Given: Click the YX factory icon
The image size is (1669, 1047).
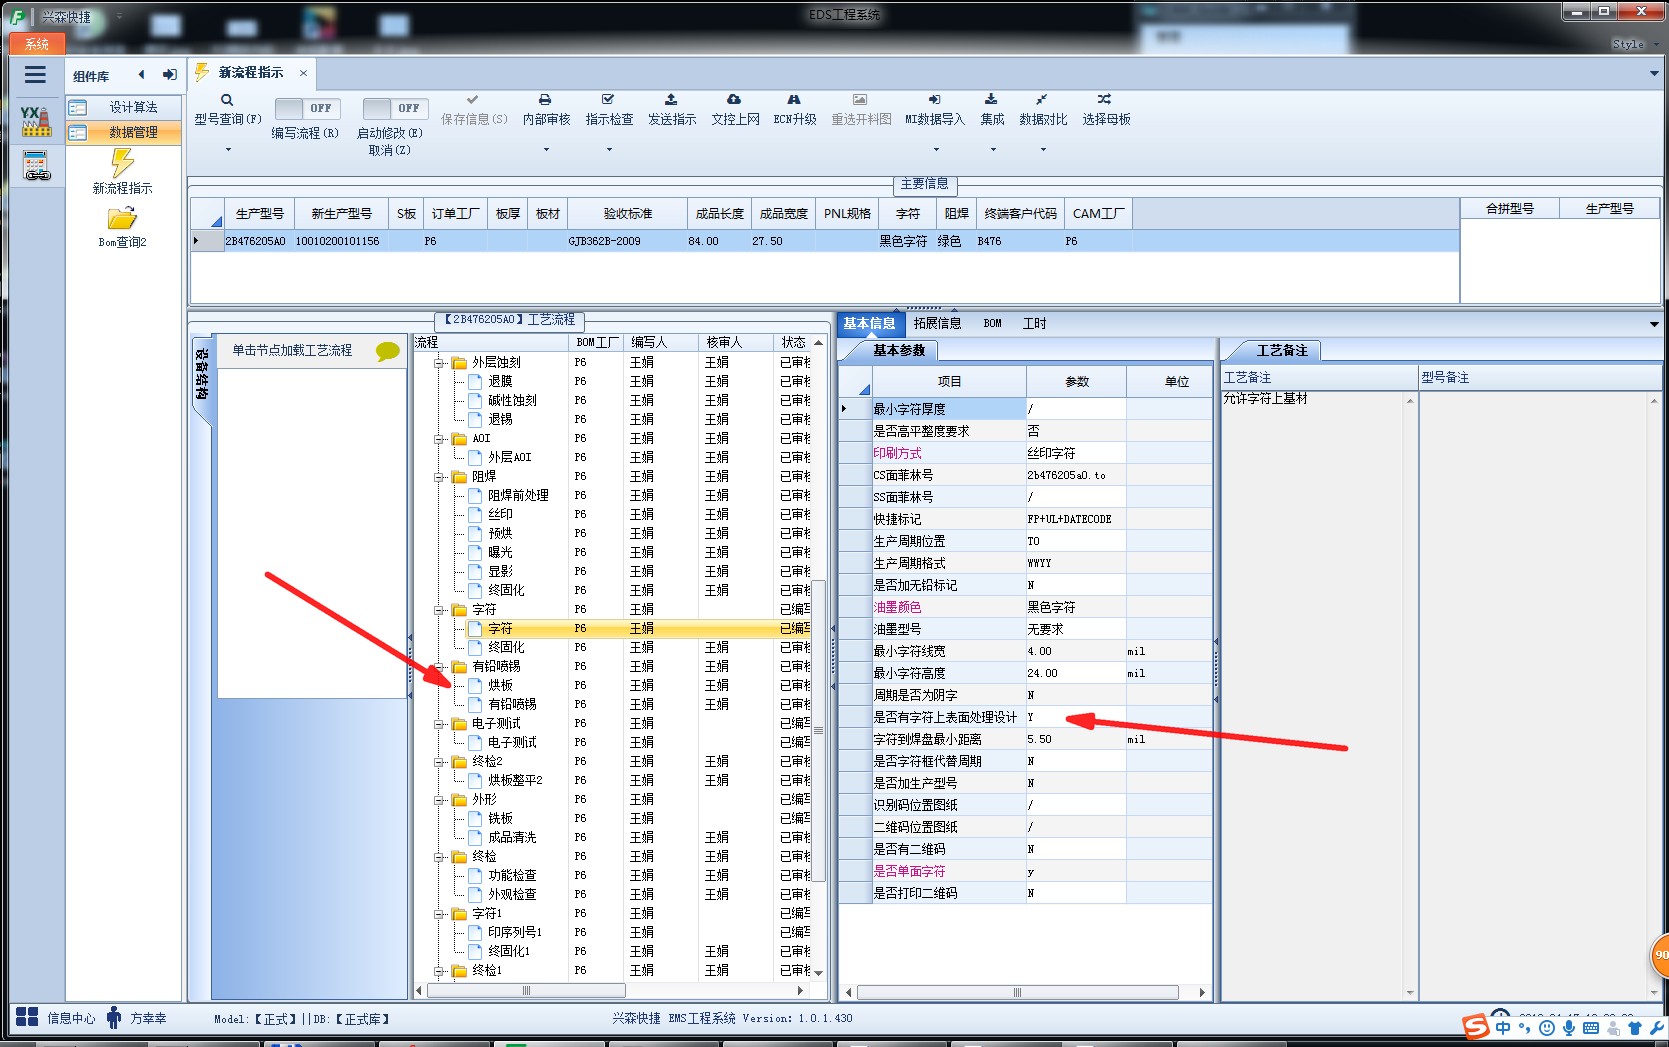Looking at the screenshot, I should (35, 121).
